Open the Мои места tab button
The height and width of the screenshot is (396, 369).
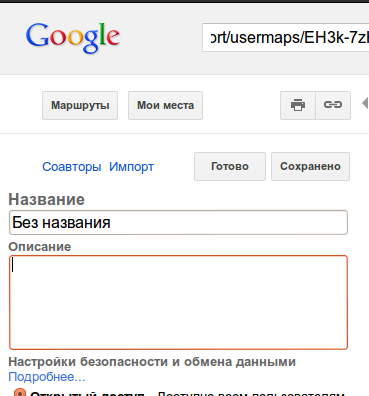165,105
